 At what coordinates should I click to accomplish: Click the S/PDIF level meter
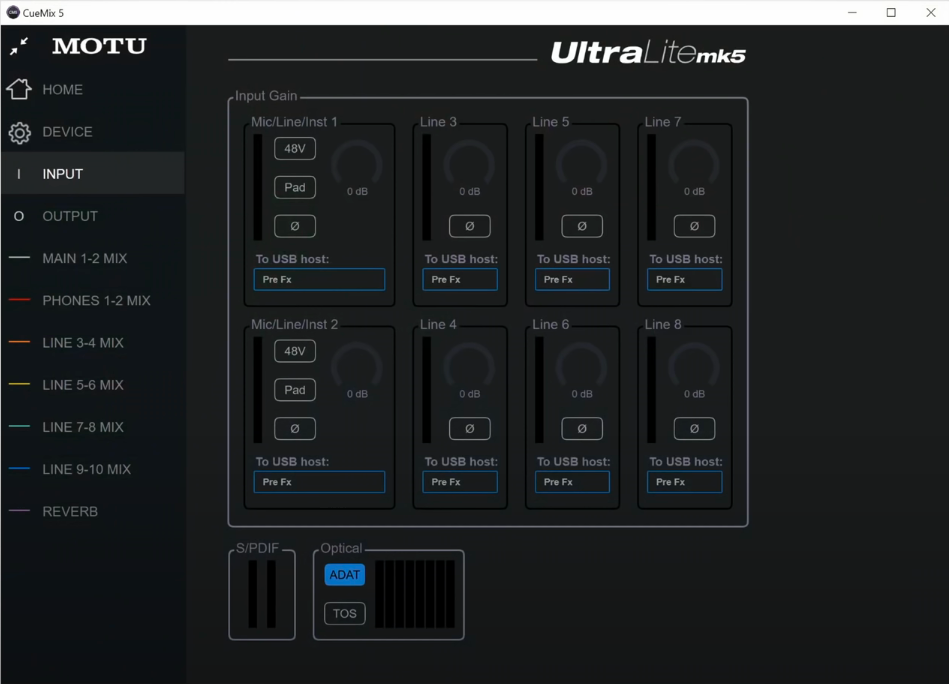[262, 594]
